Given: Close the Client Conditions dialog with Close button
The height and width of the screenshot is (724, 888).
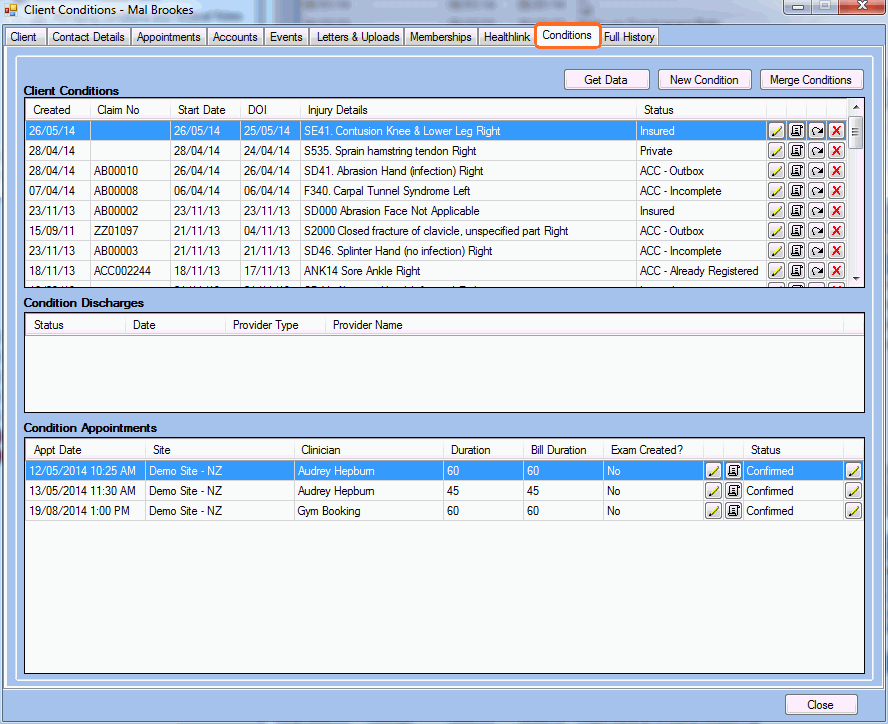Looking at the screenshot, I should click(820, 704).
